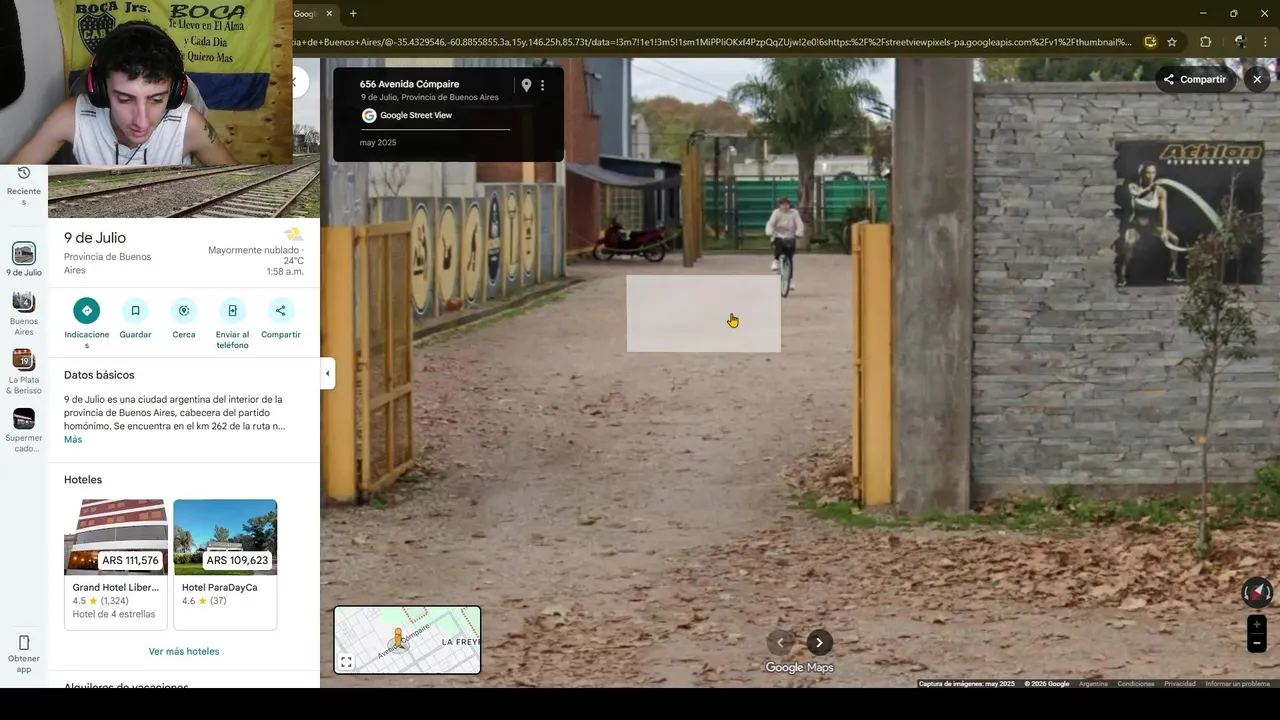Send to phone with Enviar al teléfono icon

(x=232, y=311)
